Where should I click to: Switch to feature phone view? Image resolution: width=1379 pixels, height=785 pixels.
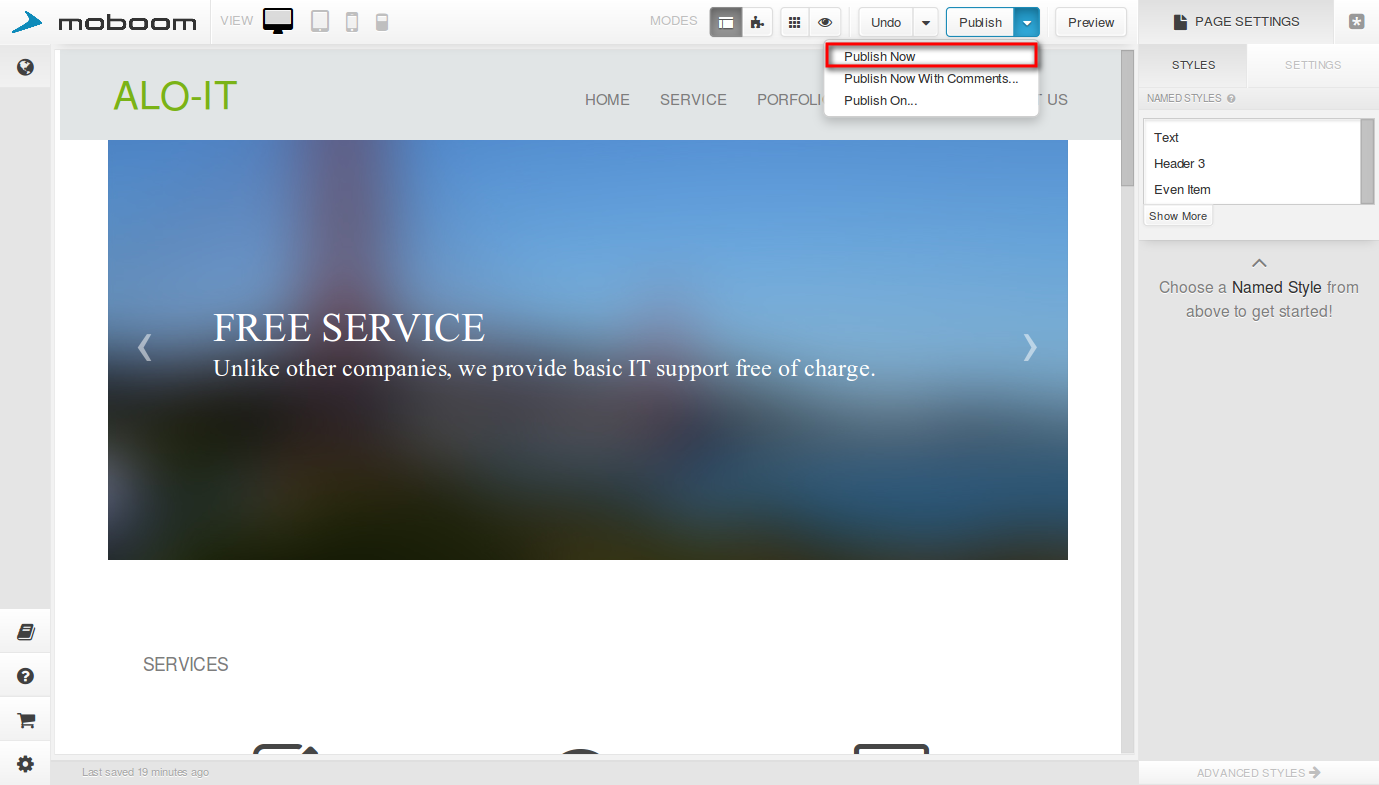pos(382,22)
